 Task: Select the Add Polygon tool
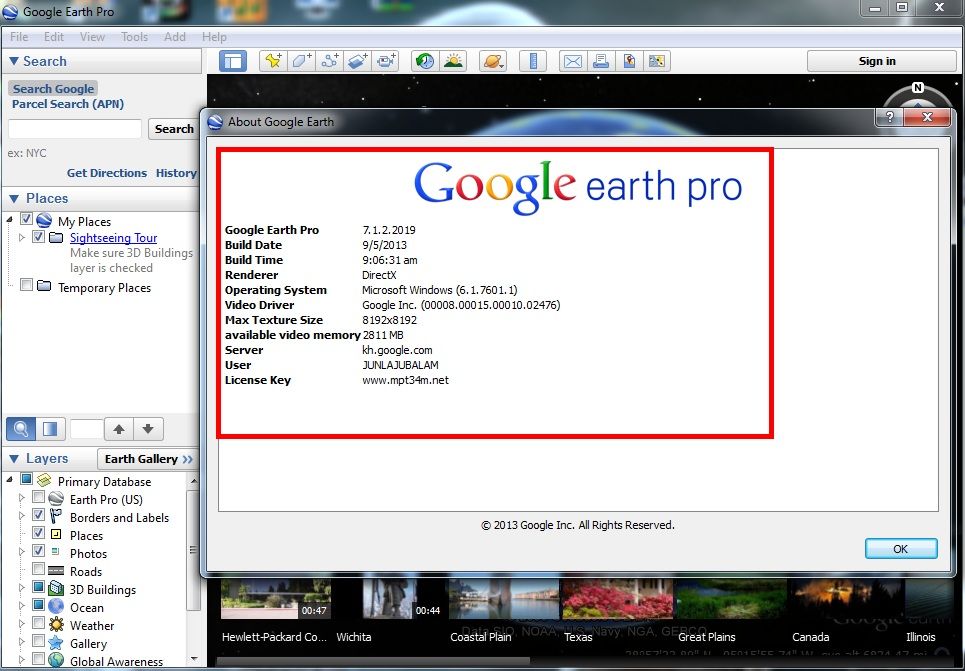(x=302, y=61)
